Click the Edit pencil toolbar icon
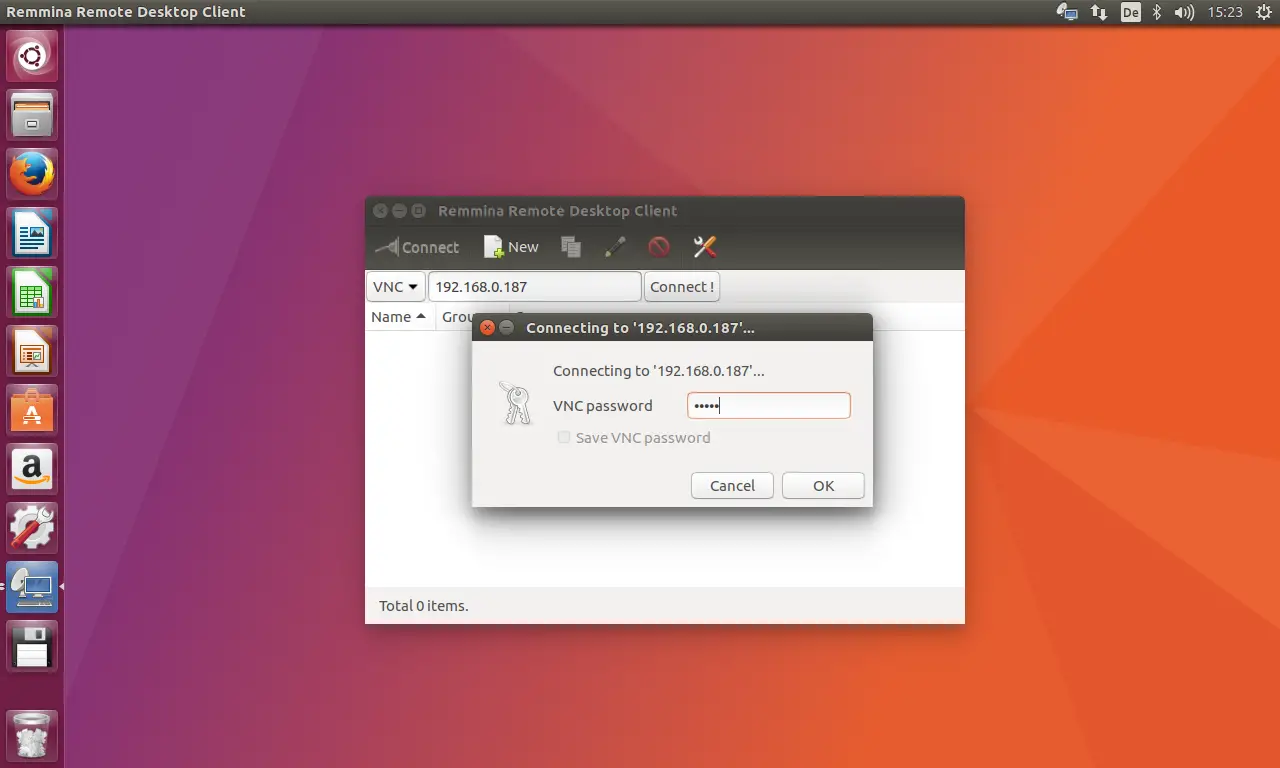 pyautogui.click(x=615, y=247)
